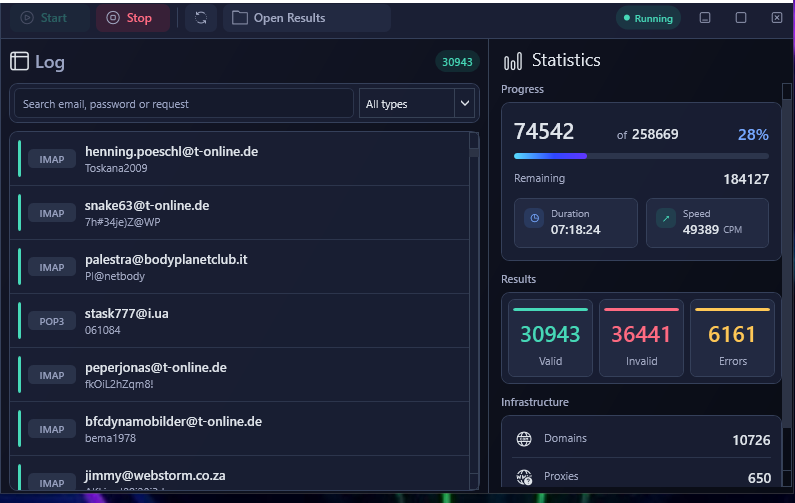Click the Statistics bar chart icon
Image resolution: width=795 pixels, height=503 pixels.
513,61
